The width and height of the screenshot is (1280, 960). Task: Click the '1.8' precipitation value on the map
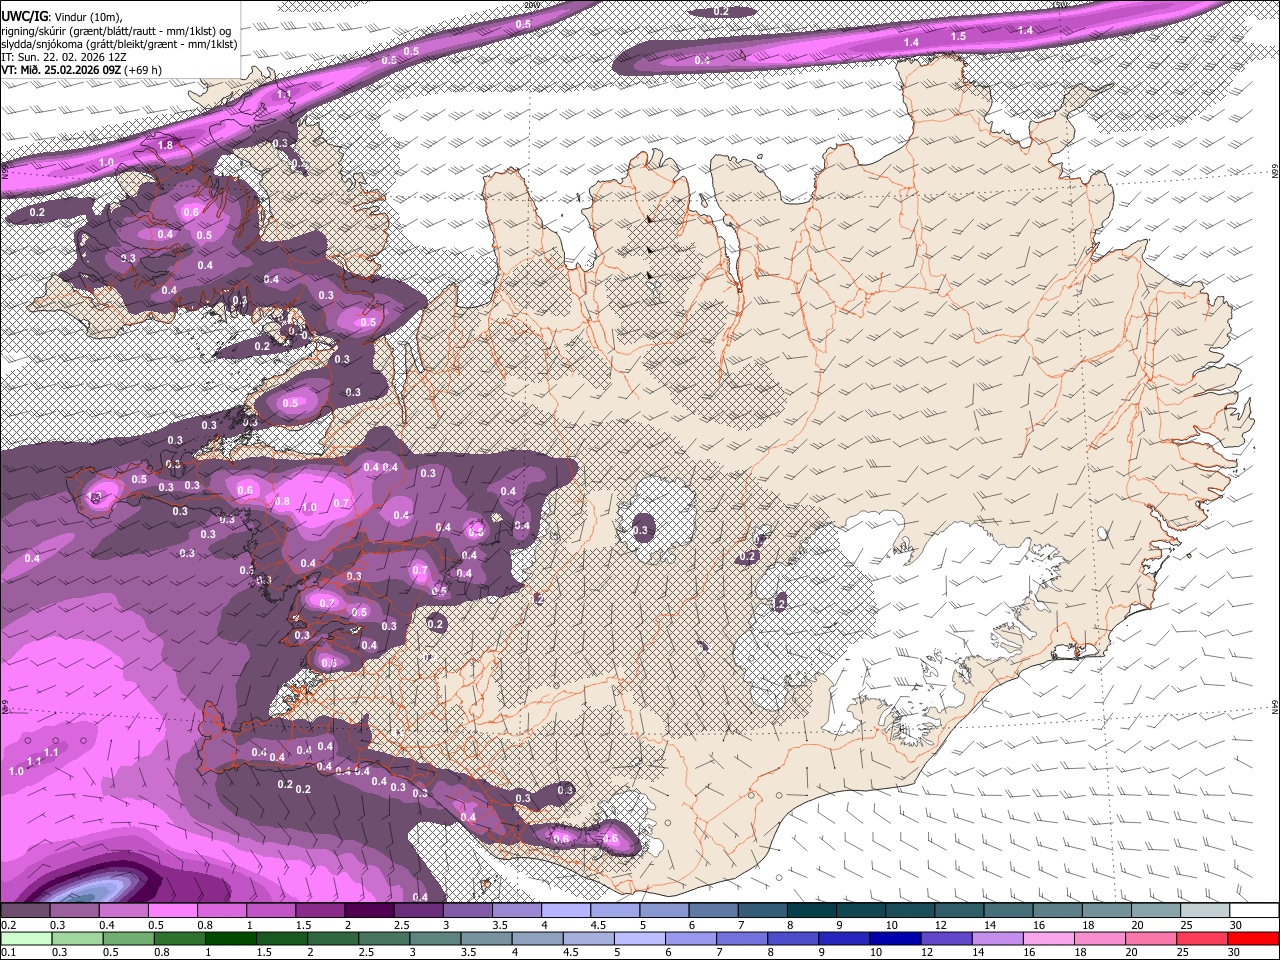[166, 145]
